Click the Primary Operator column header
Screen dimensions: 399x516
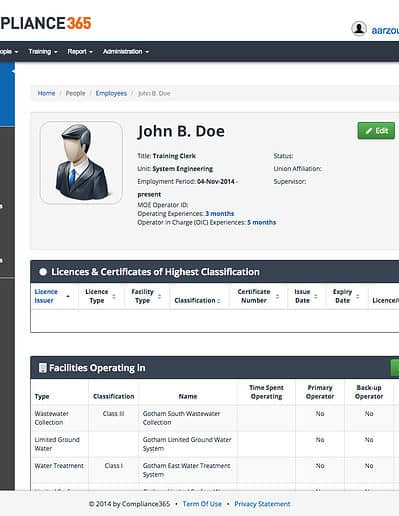coord(320,392)
